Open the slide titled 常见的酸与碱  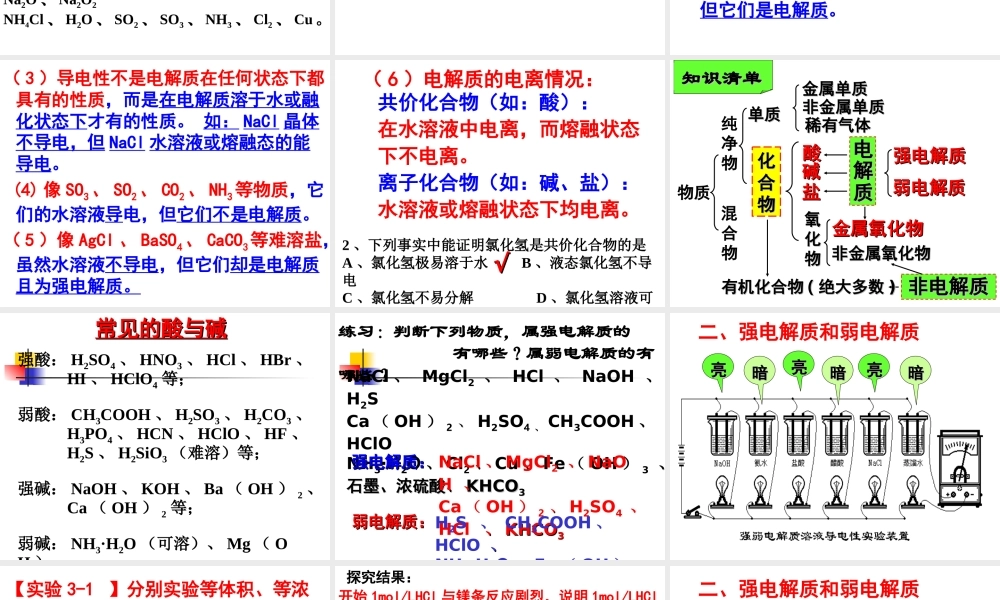(165, 437)
